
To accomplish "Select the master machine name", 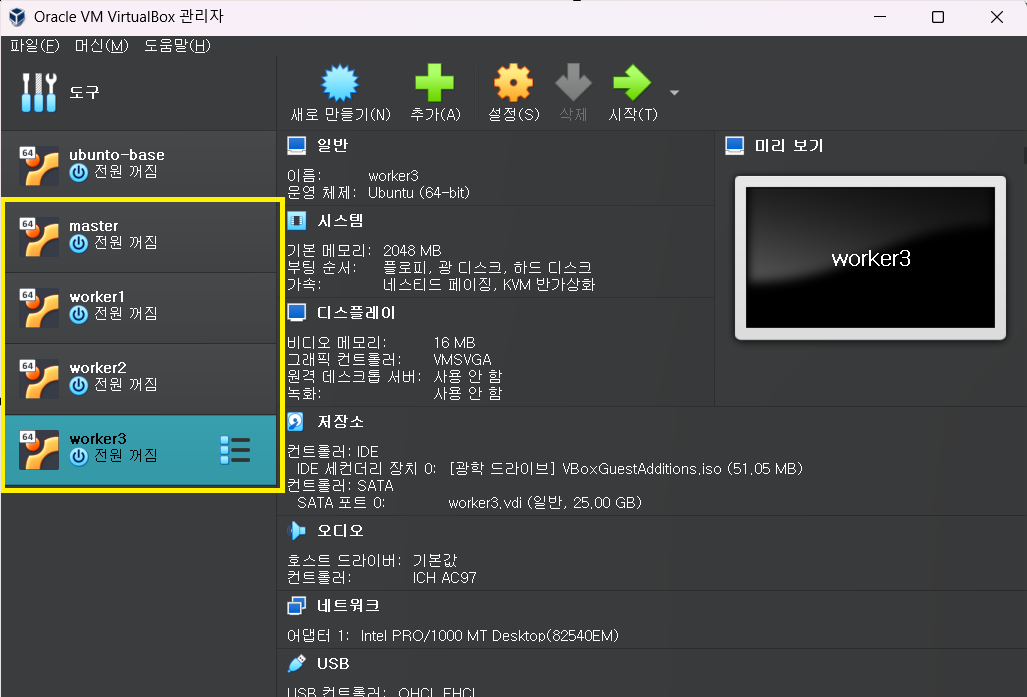I will (x=94, y=226).
